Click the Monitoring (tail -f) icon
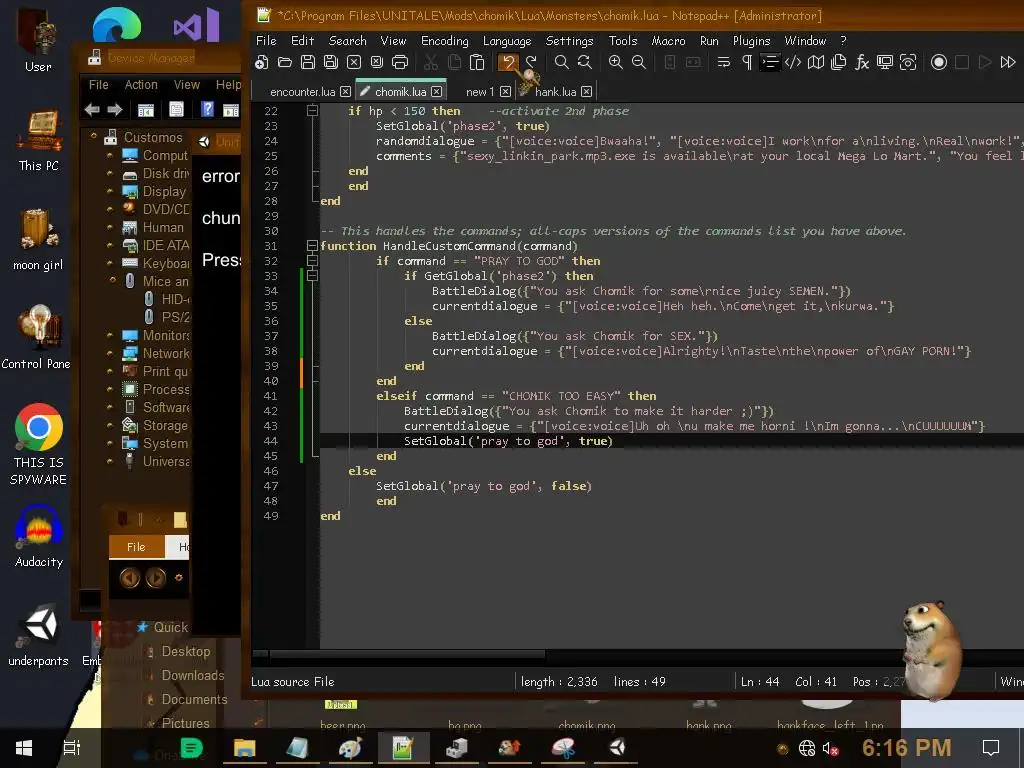 click(x=908, y=62)
